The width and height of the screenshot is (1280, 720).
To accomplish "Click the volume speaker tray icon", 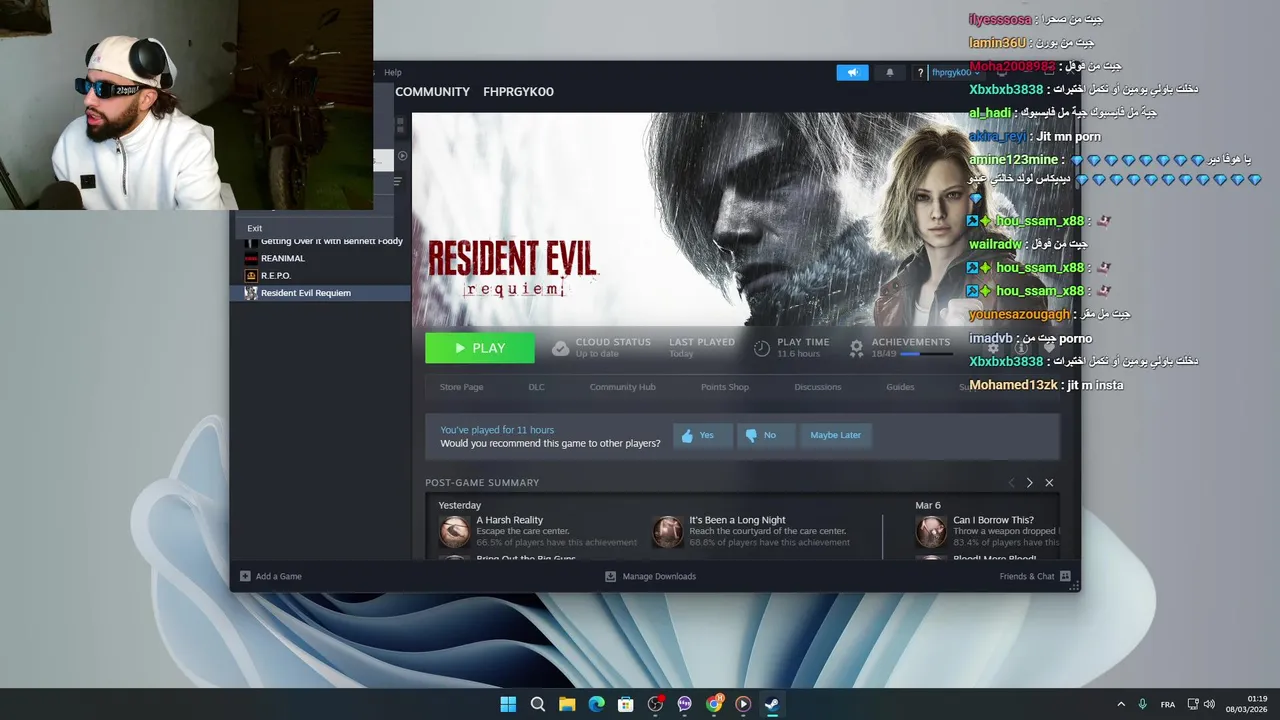I will pyautogui.click(x=1209, y=704).
